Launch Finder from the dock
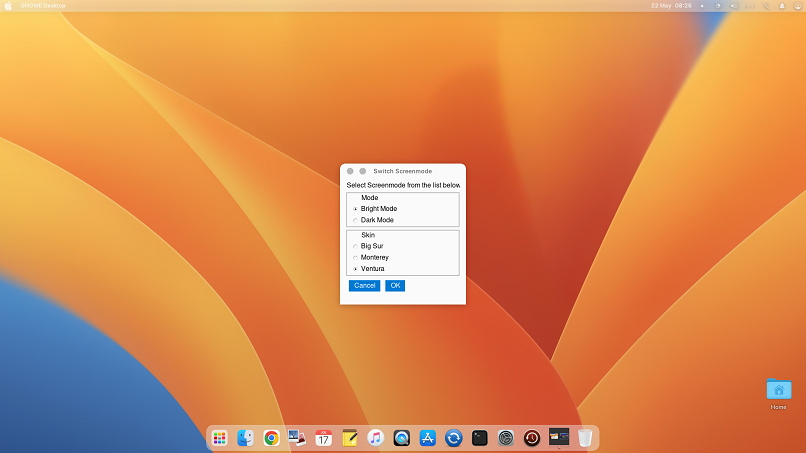Image resolution: width=806 pixels, height=453 pixels. (245, 438)
